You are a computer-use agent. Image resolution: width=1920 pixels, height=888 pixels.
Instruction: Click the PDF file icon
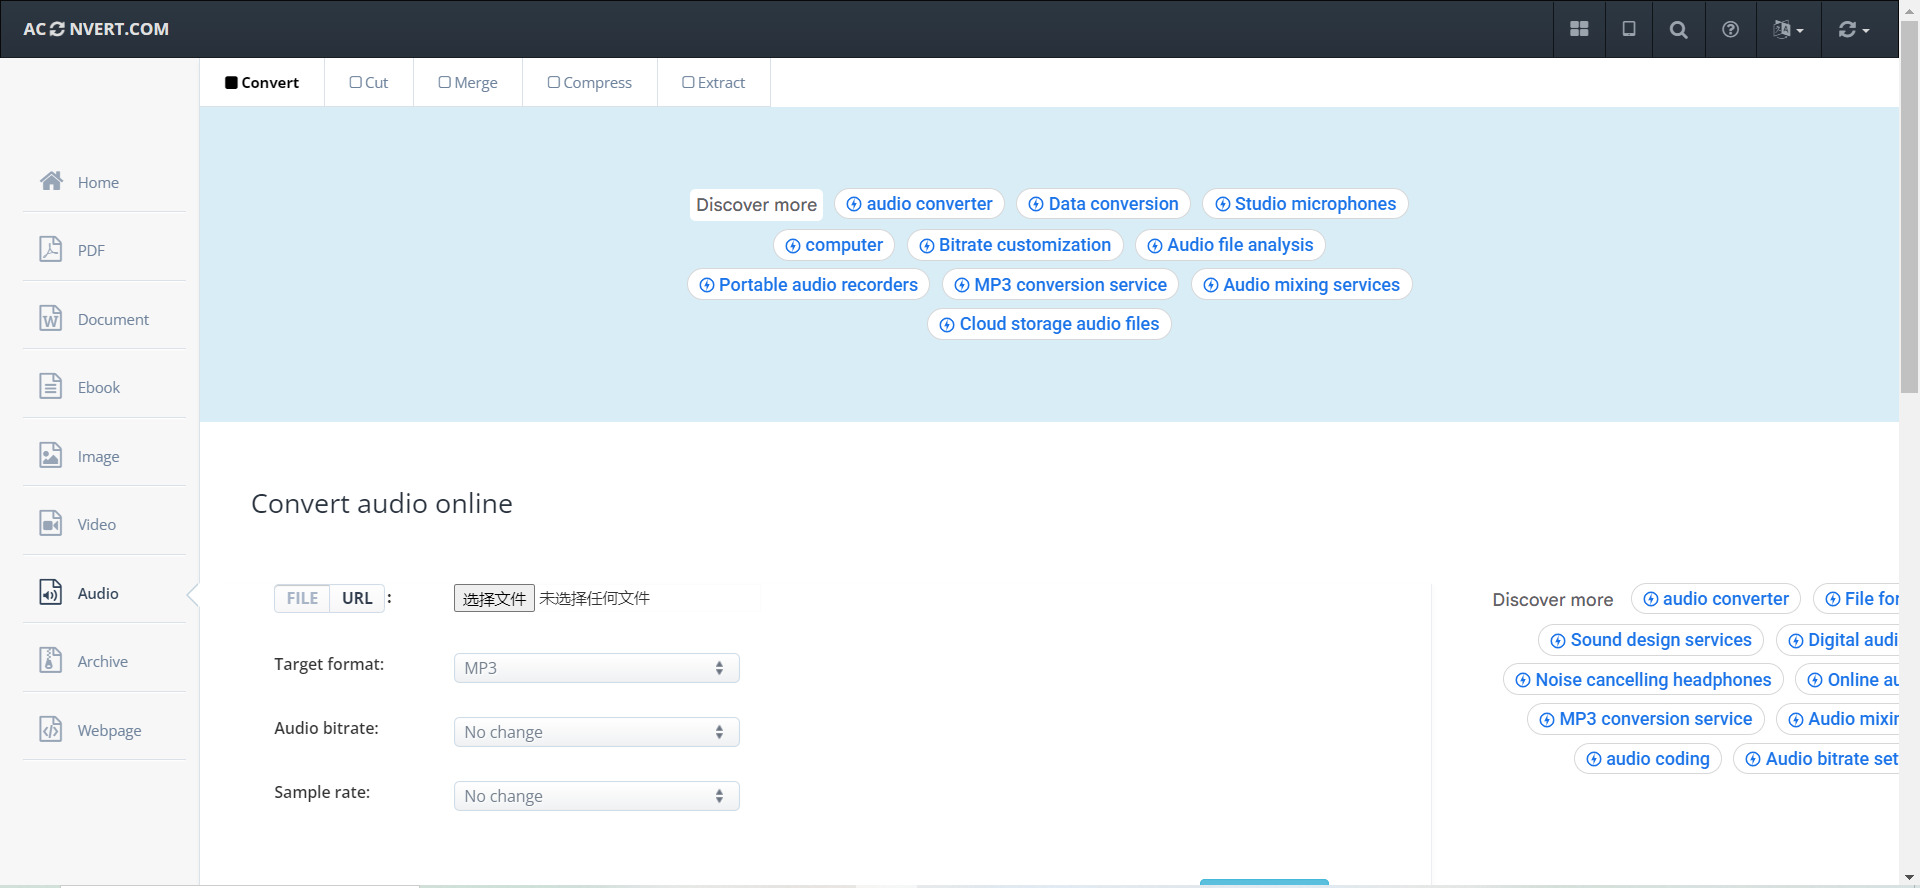click(51, 249)
